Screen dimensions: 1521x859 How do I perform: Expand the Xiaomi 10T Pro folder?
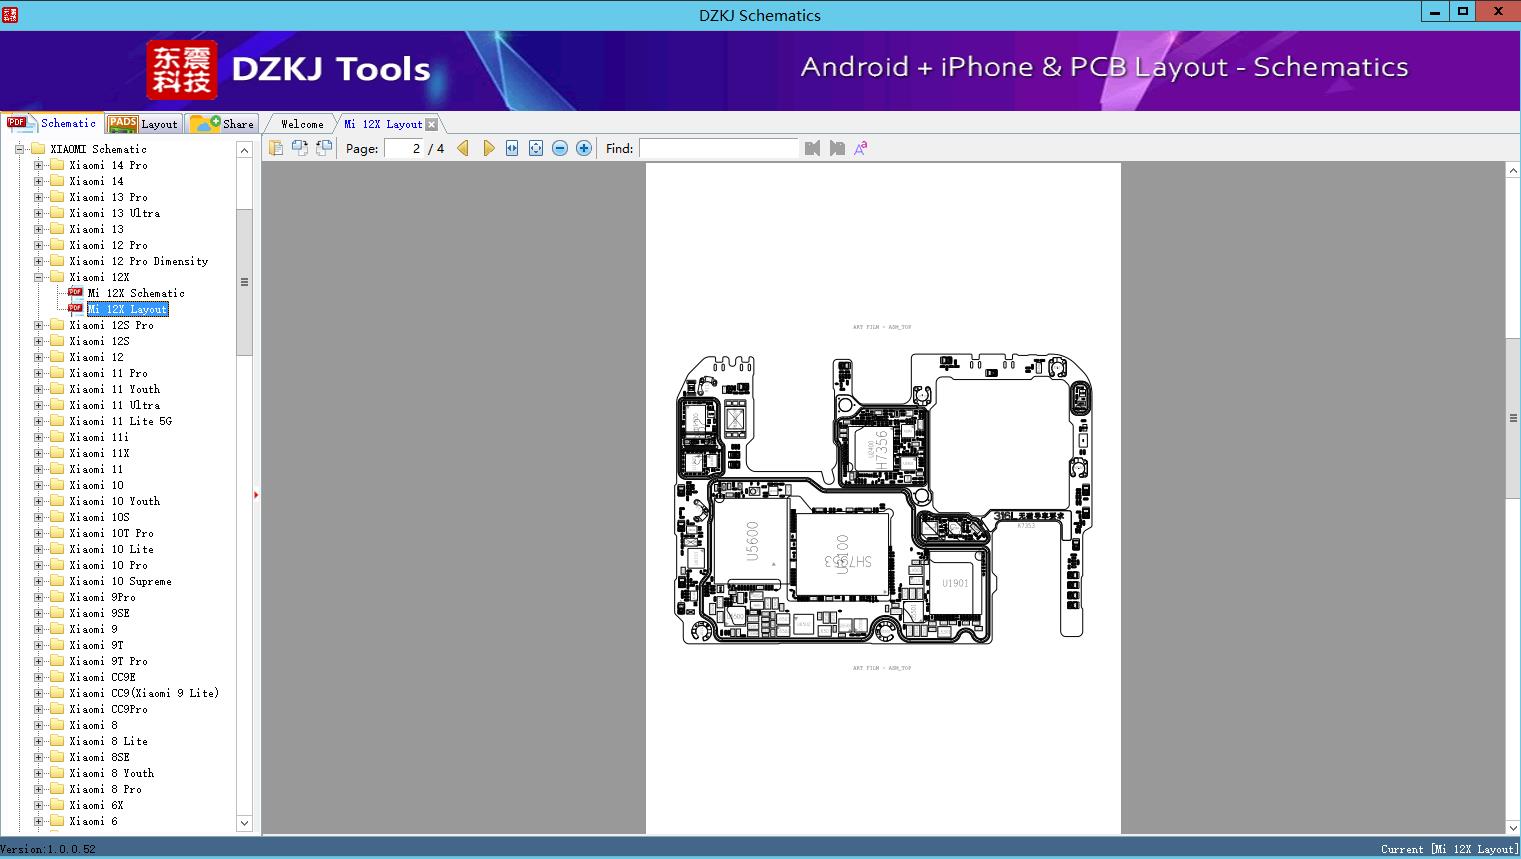[38, 533]
